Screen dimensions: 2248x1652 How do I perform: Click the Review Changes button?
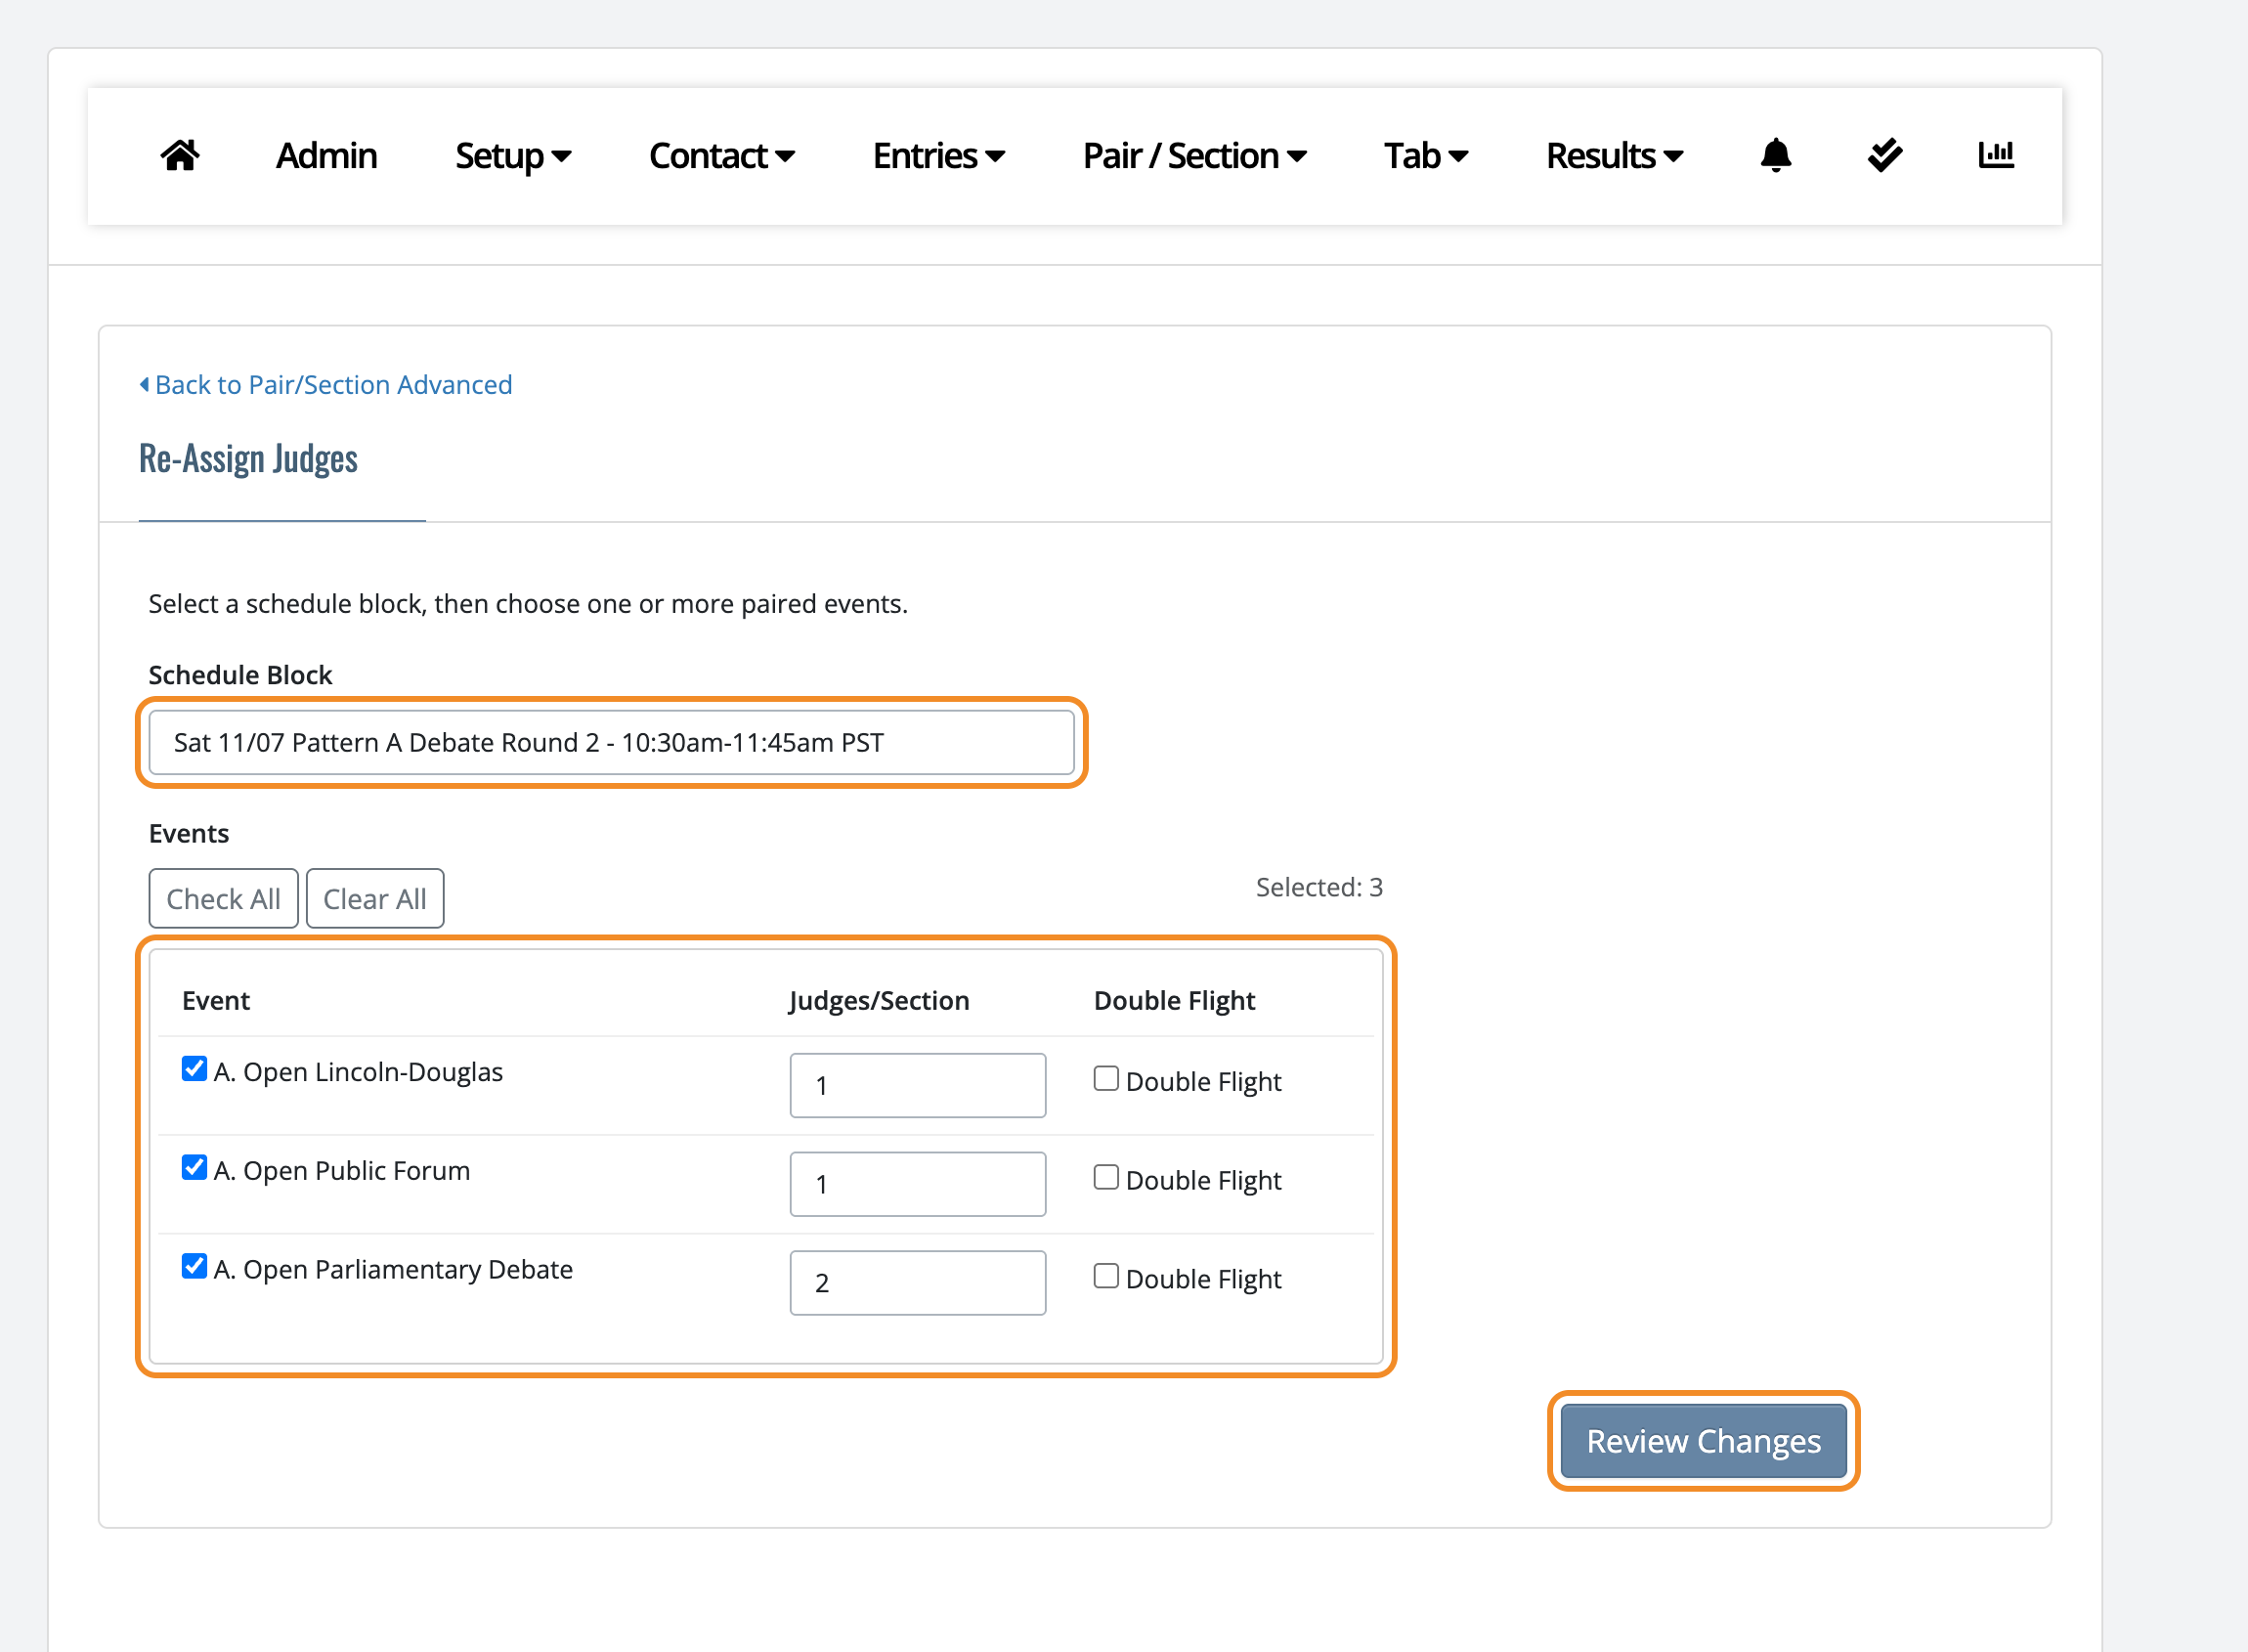click(x=1703, y=1440)
